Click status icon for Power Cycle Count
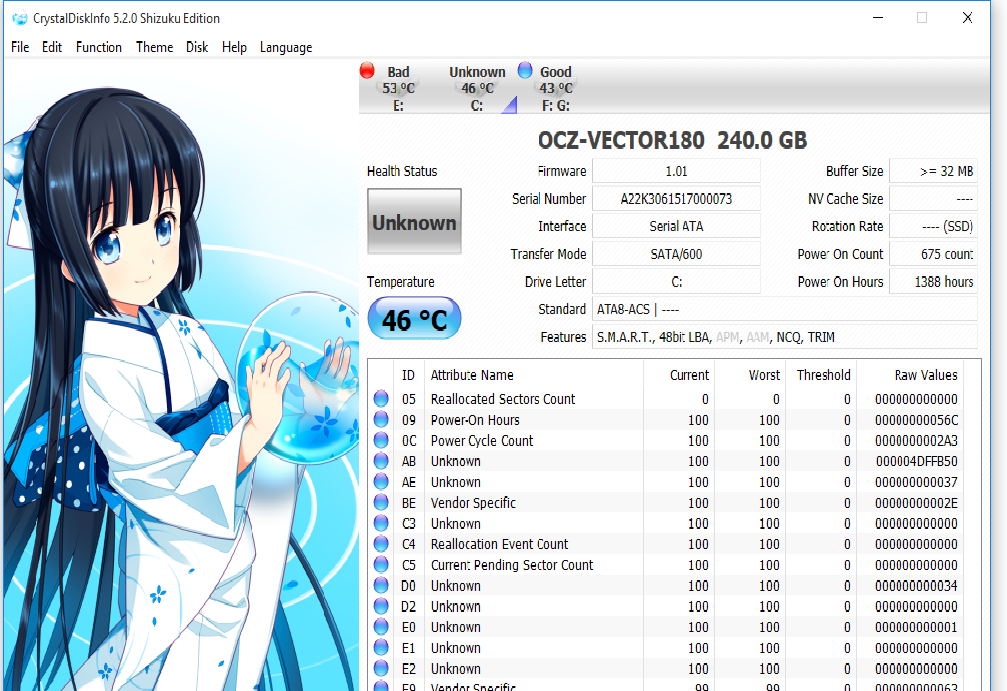 pyautogui.click(x=381, y=441)
